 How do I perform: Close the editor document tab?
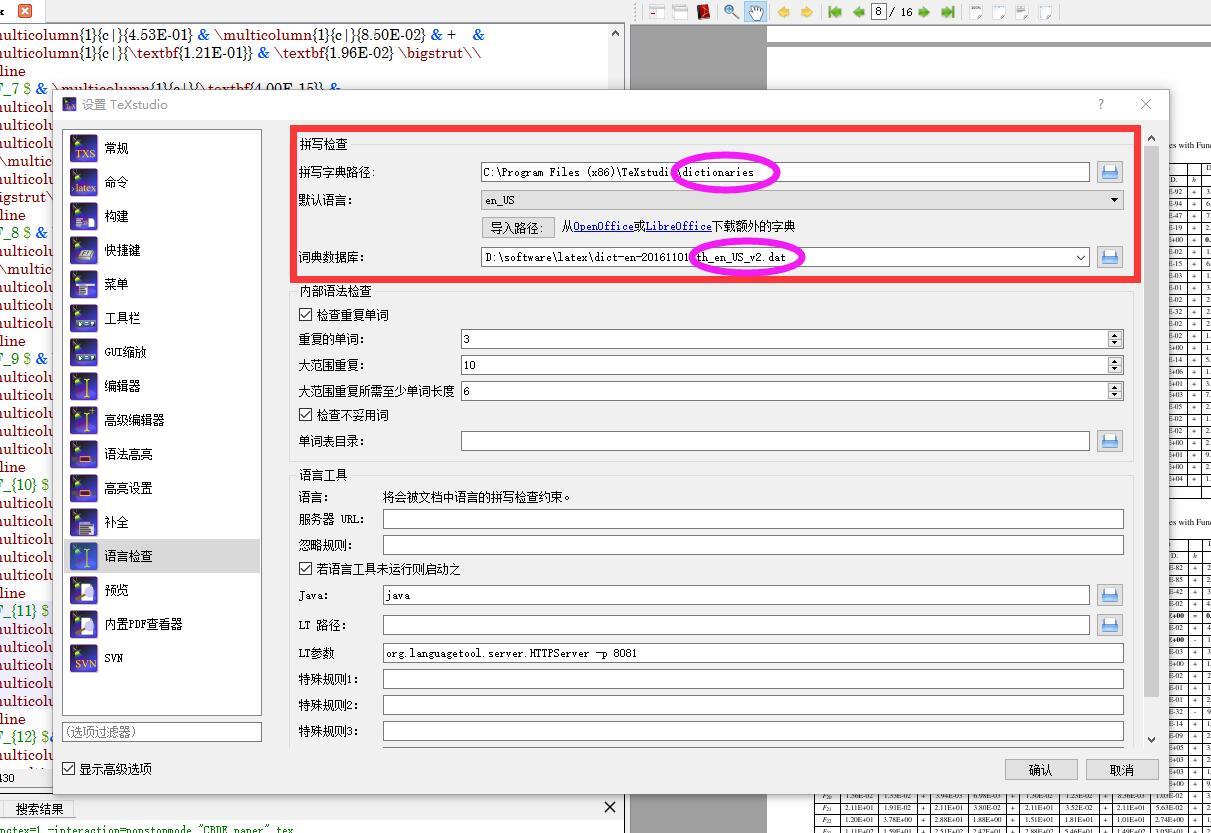point(24,12)
